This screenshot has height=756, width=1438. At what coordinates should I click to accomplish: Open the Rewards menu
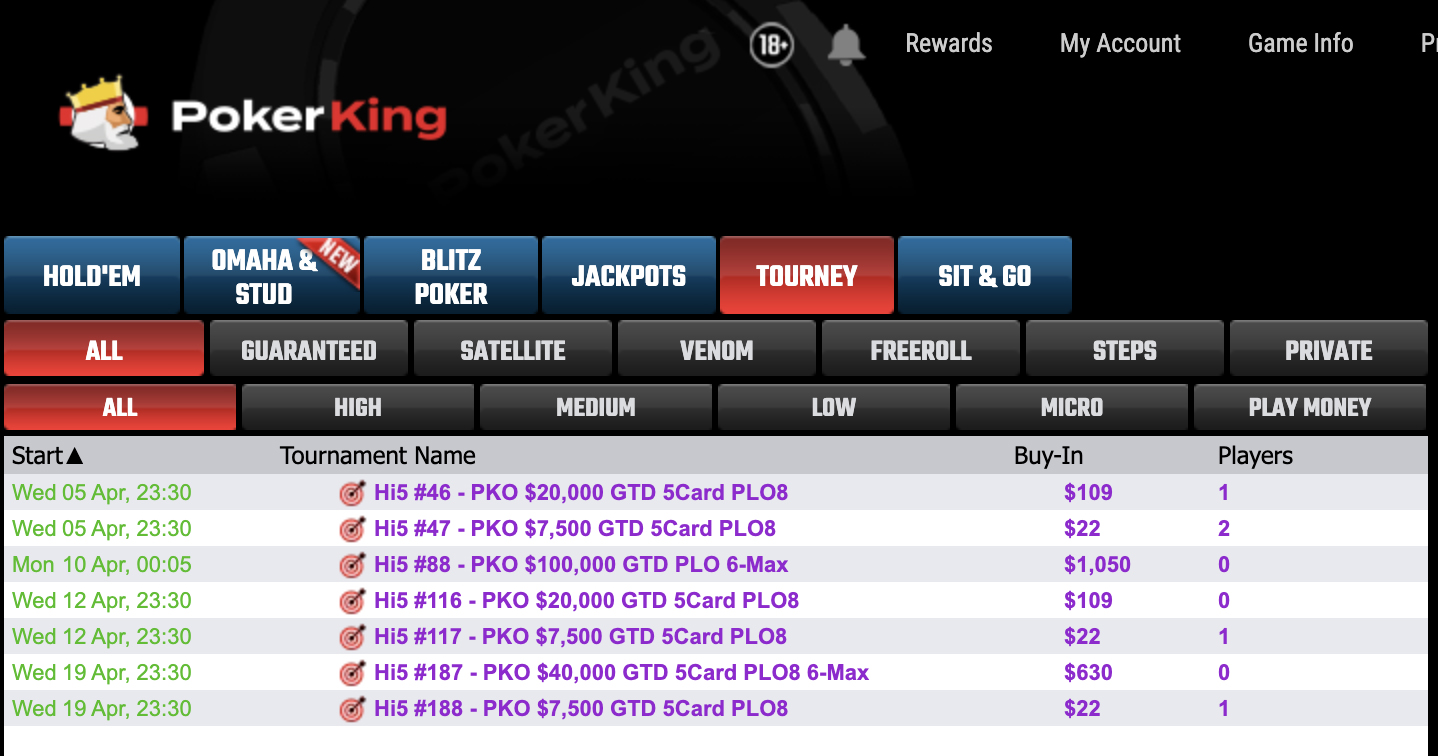[x=948, y=44]
